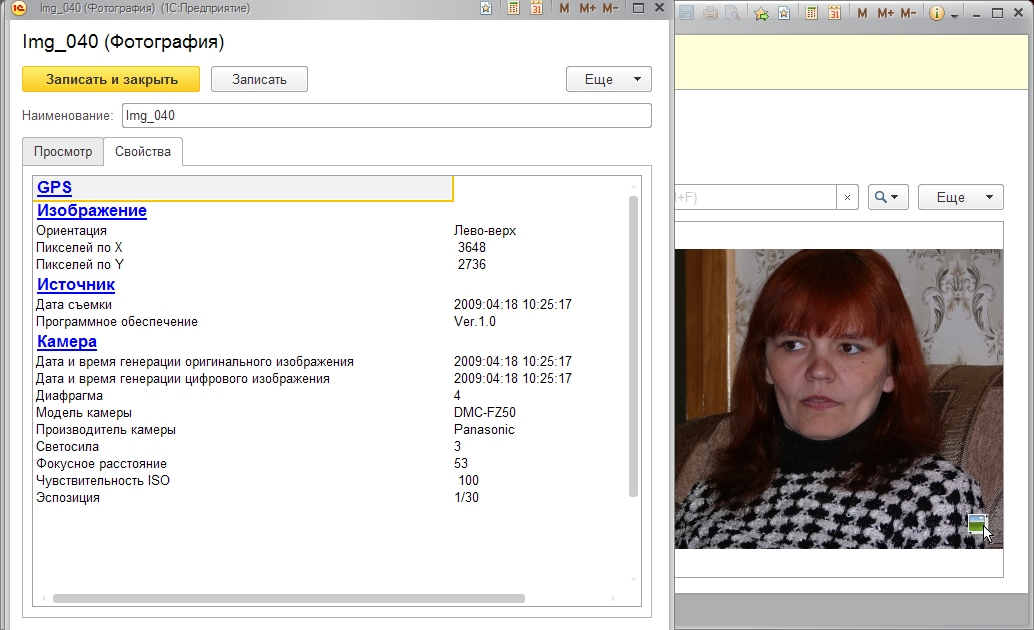Open the calculator in the Img_040 window title bar
Image resolution: width=1034 pixels, height=630 pixels.
[x=513, y=8]
